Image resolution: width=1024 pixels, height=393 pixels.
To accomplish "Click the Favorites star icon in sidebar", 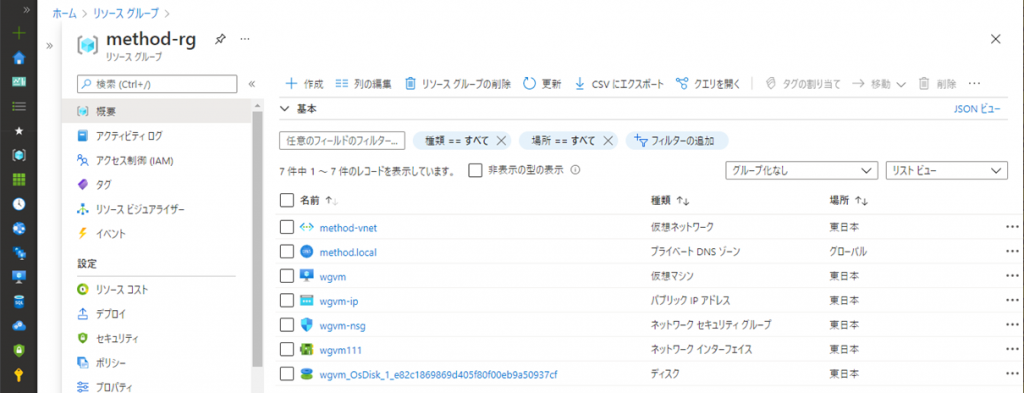I will [19, 131].
